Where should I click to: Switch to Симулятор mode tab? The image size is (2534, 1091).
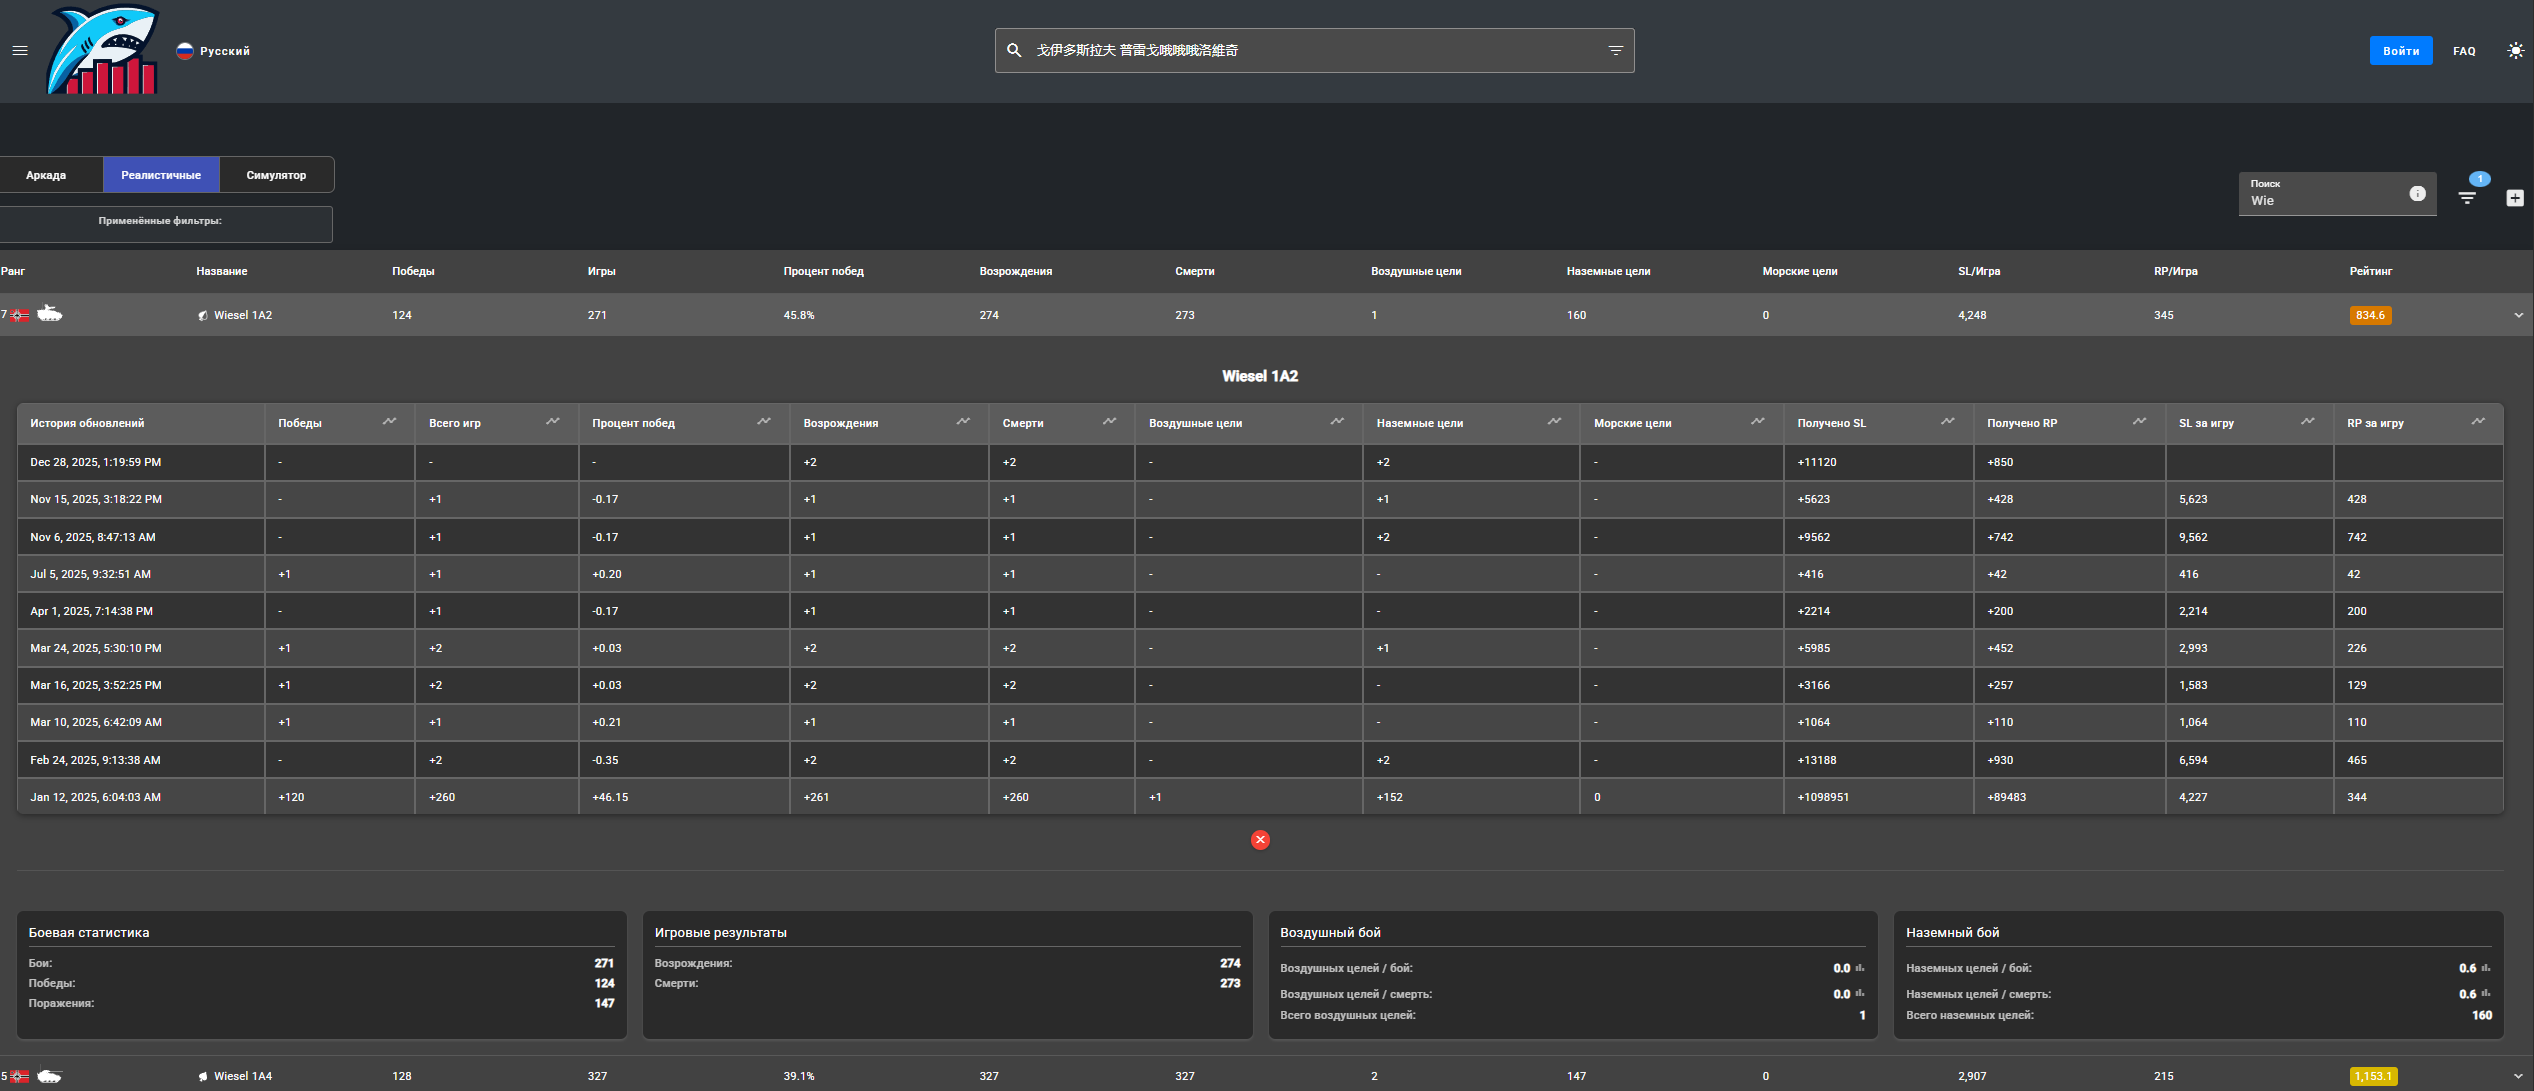pos(276,175)
